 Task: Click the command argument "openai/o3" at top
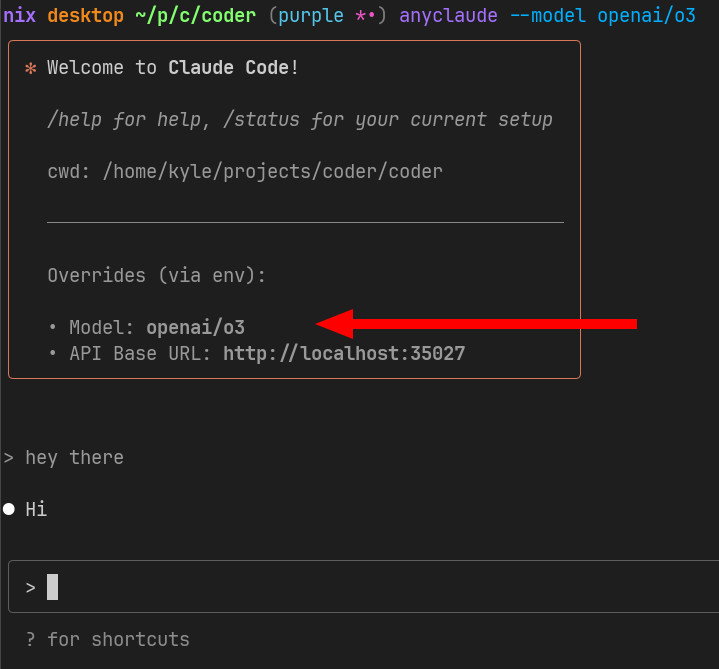[x=647, y=16]
